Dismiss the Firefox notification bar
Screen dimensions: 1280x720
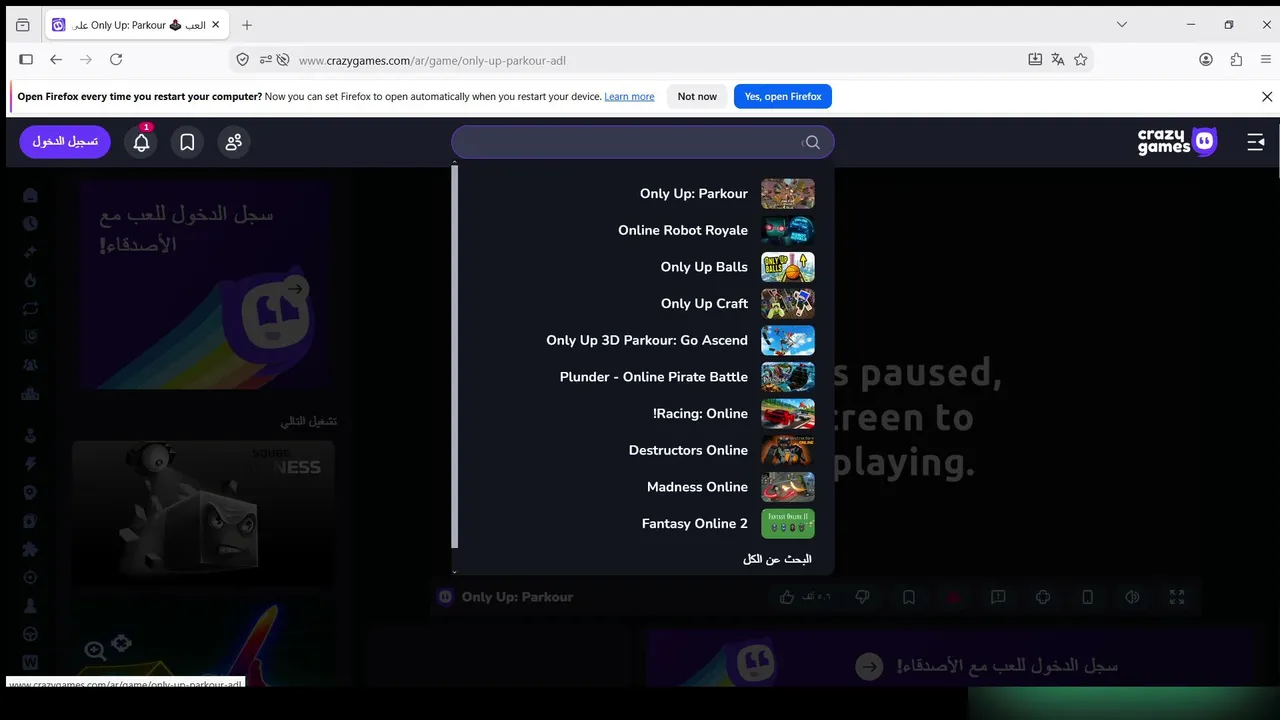(x=1267, y=97)
